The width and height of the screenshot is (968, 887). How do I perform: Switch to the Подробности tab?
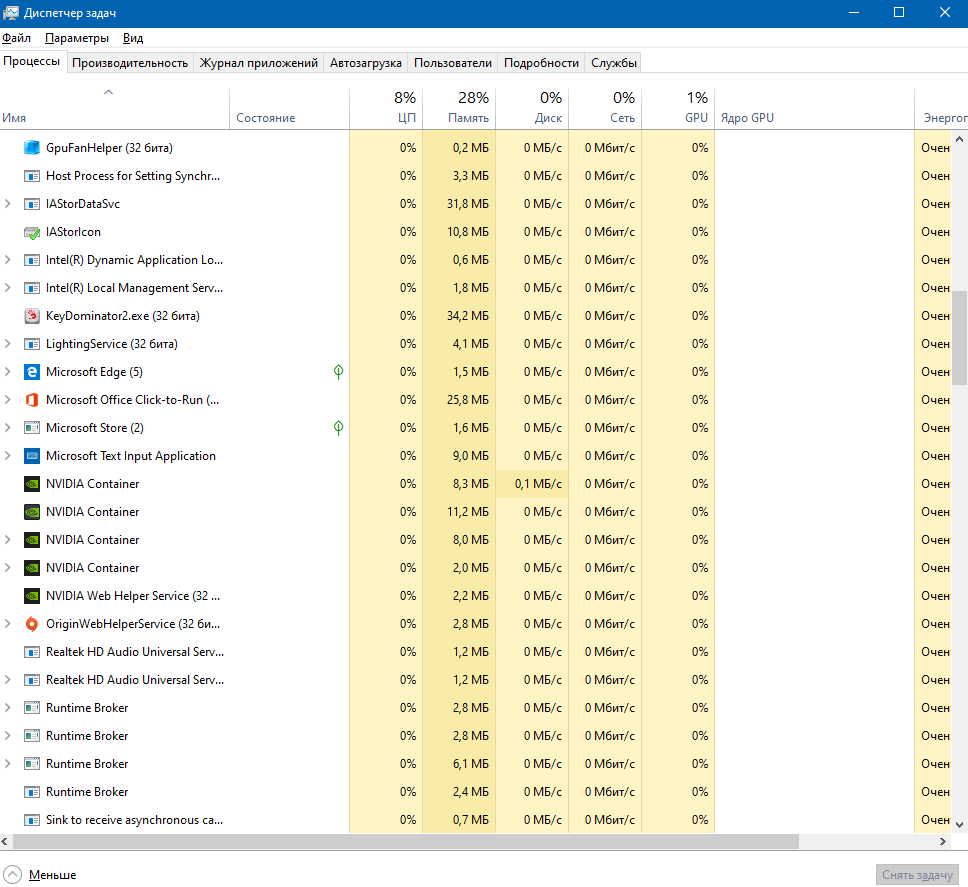click(541, 63)
